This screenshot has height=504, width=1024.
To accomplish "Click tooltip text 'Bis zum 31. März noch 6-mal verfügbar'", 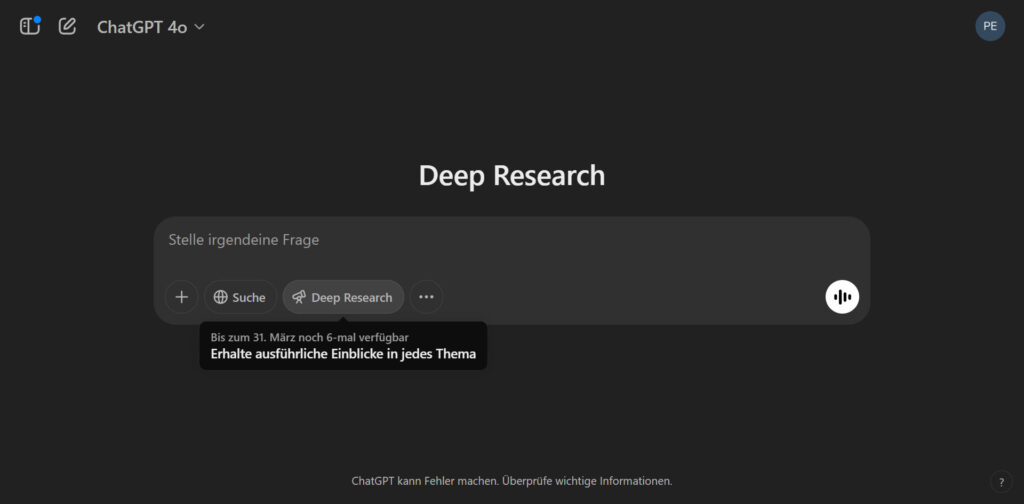I will (x=310, y=338).
